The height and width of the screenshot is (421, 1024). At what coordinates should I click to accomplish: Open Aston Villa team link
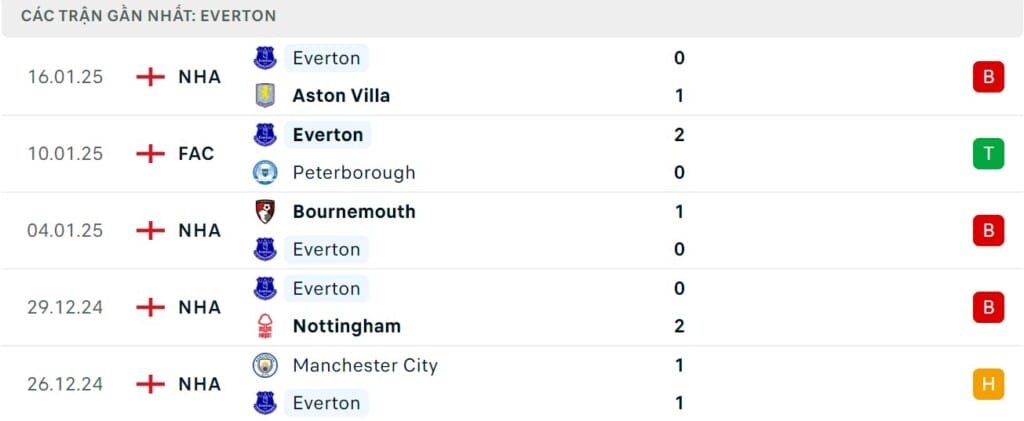coord(341,96)
